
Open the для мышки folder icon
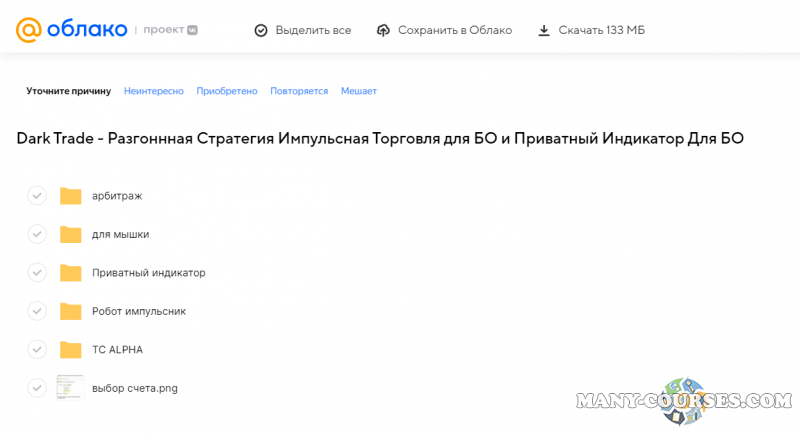[70, 234]
